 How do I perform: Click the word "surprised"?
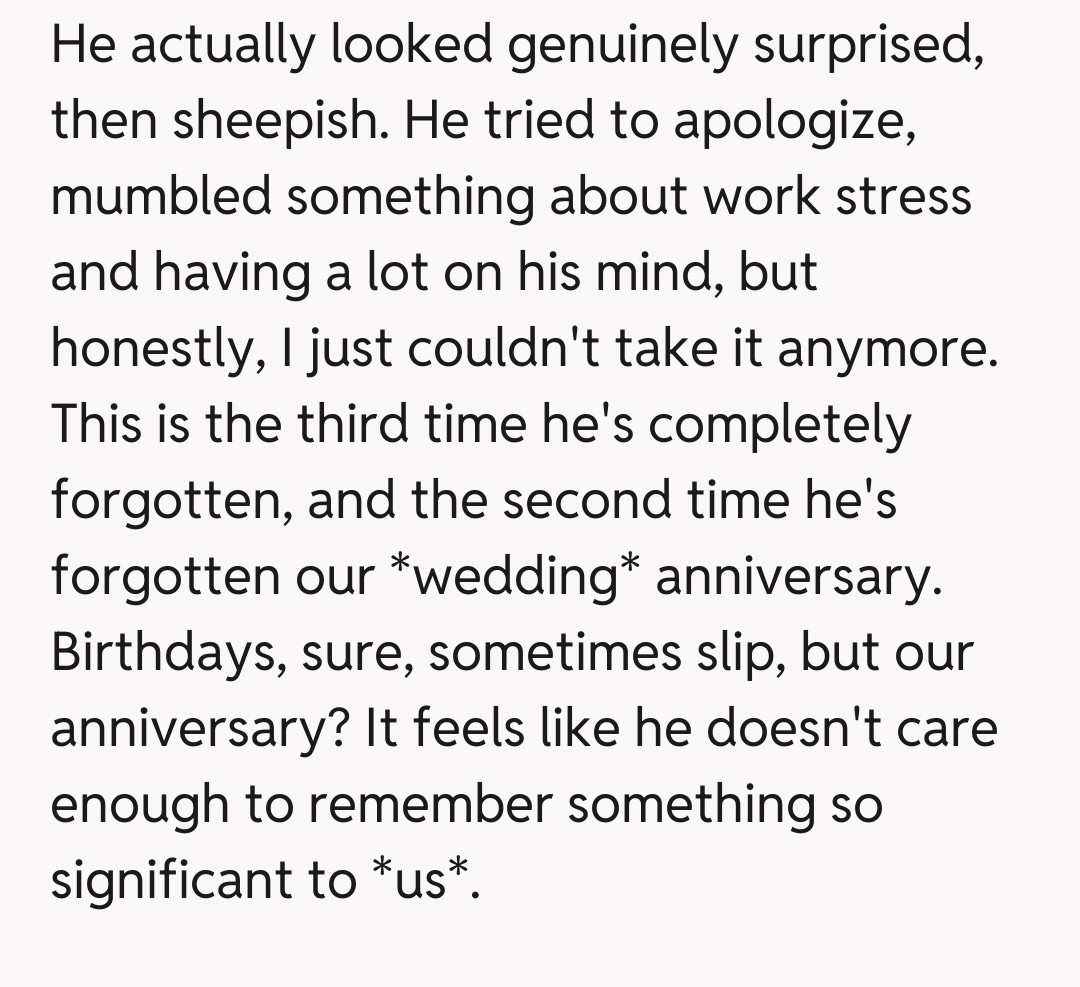[x=867, y=46]
